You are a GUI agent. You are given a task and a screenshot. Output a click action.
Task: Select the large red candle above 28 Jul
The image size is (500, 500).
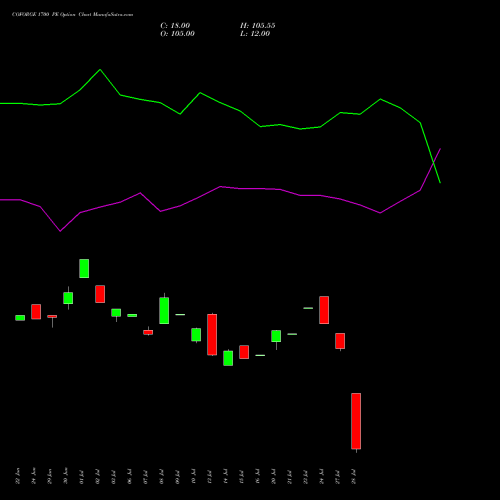pyautogui.click(x=356, y=421)
